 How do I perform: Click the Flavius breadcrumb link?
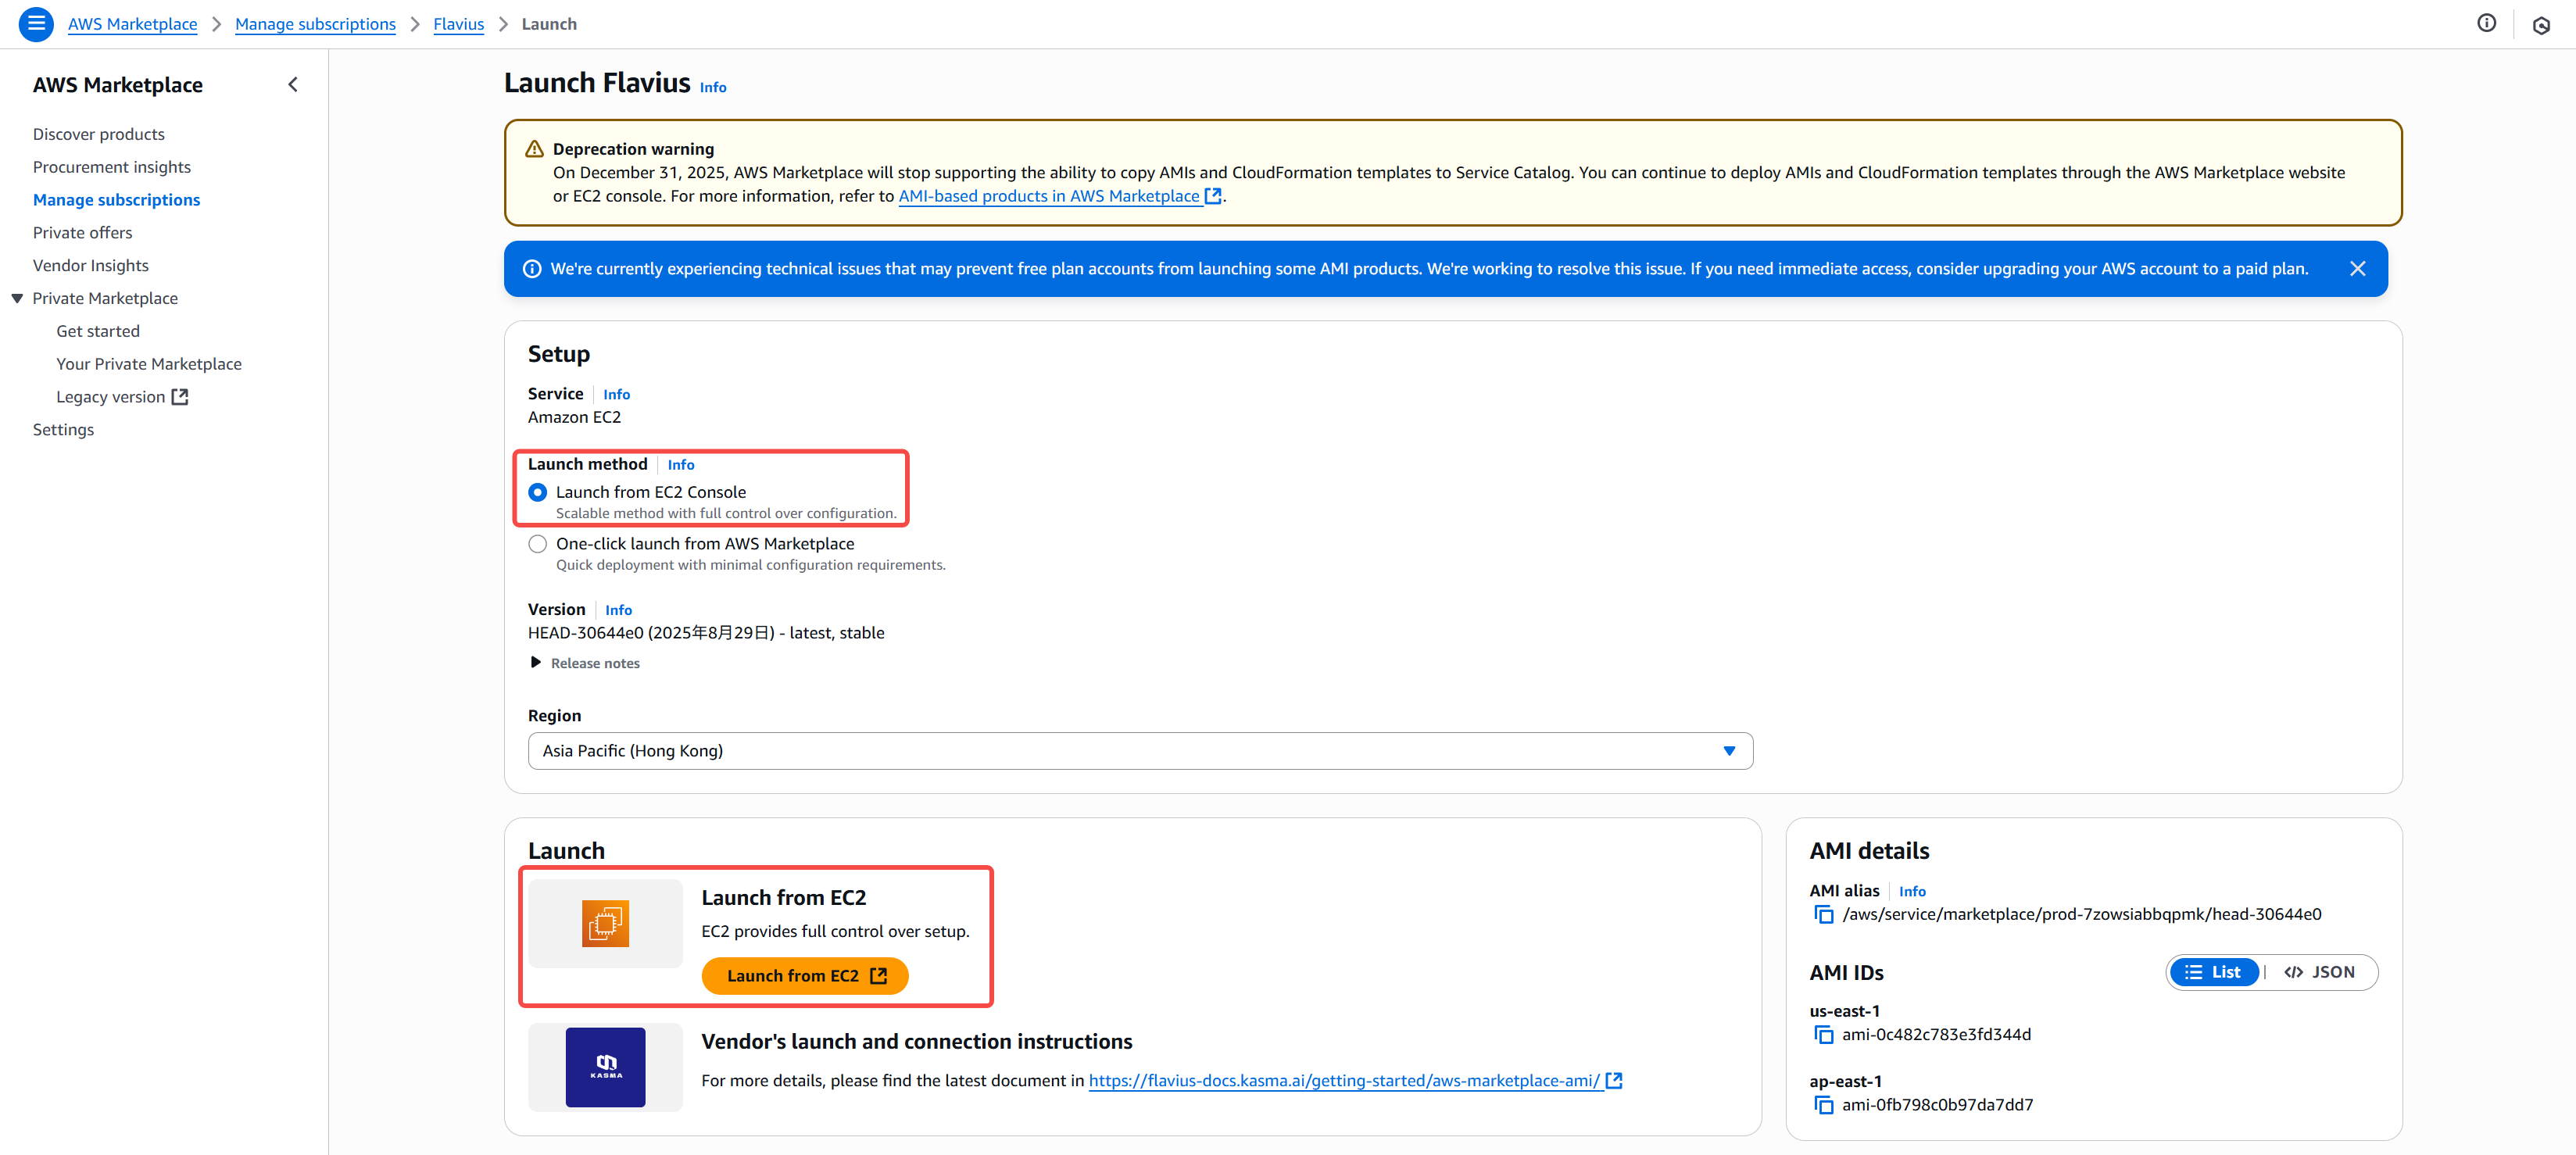pos(458,24)
